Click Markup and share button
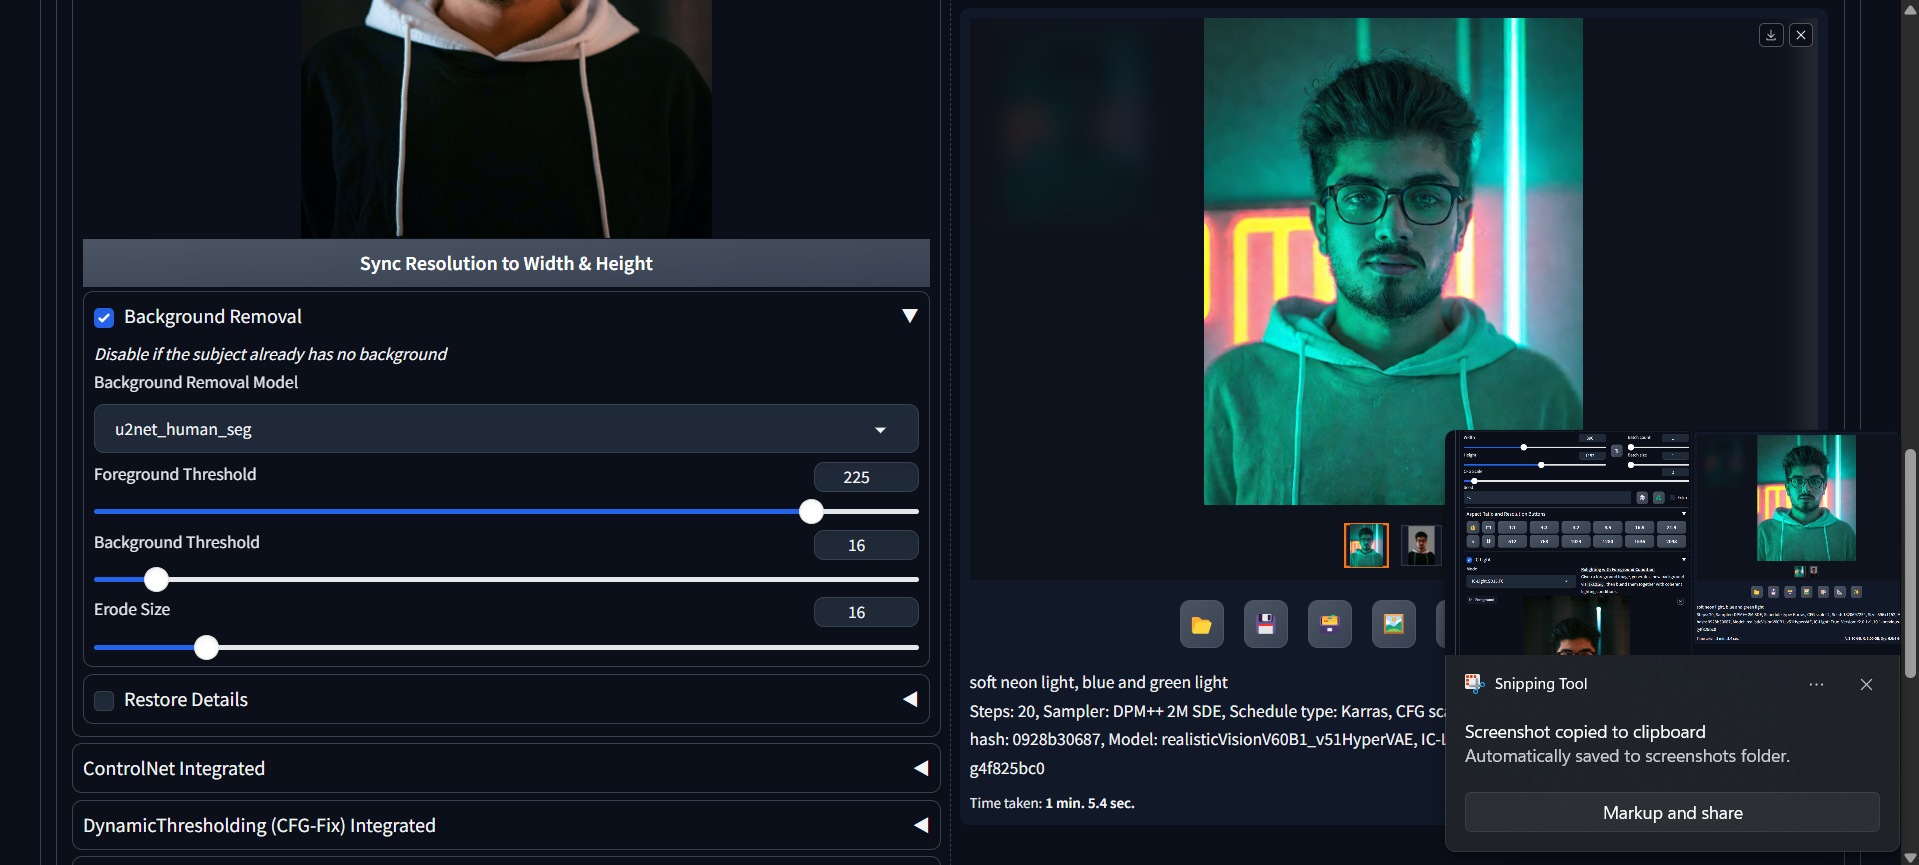 coord(1671,813)
